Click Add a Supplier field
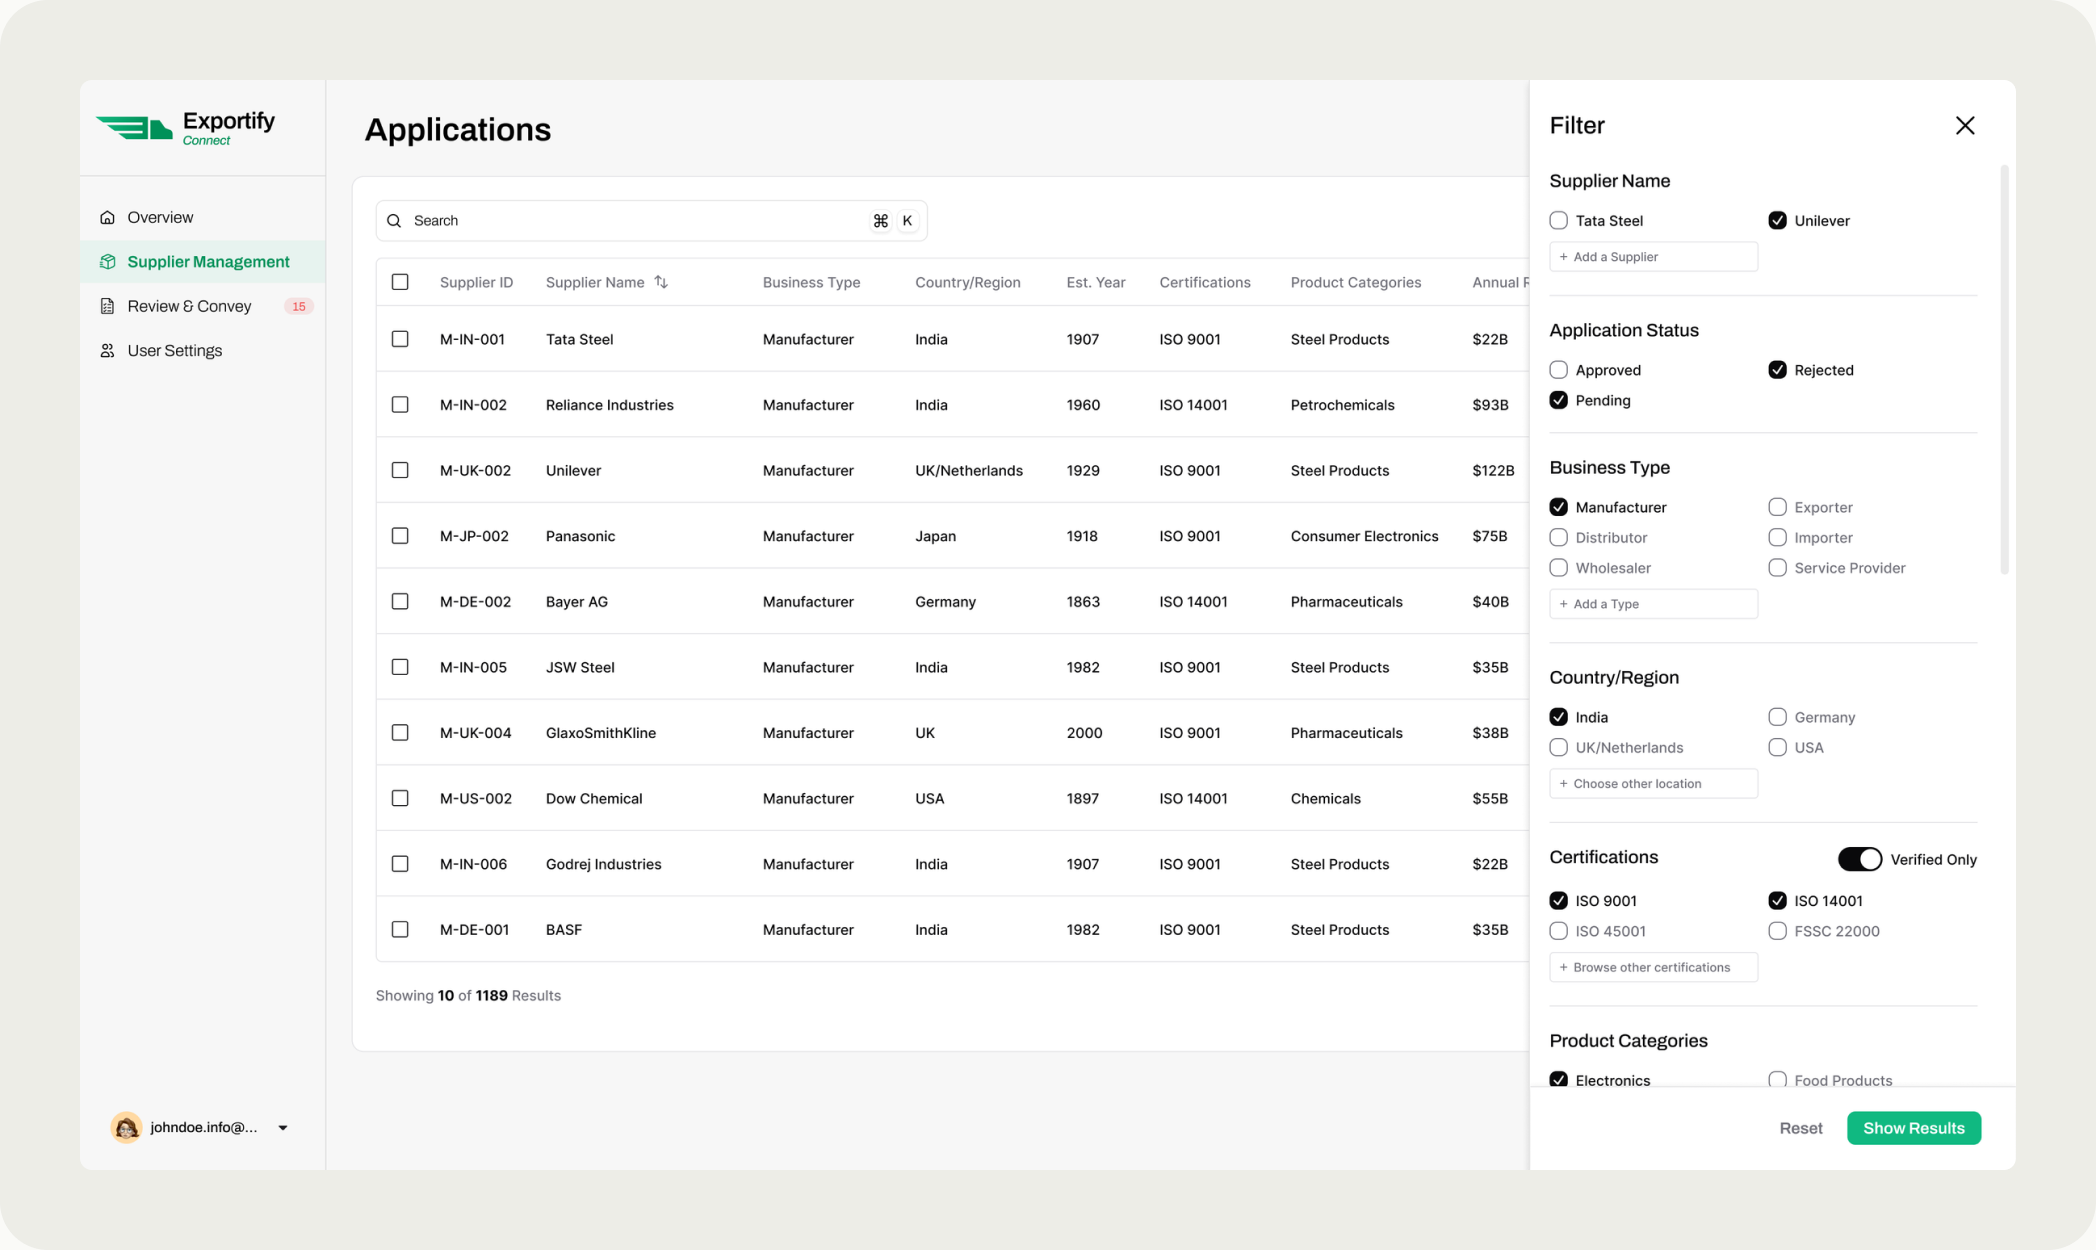 pyautogui.click(x=1653, y=257)
